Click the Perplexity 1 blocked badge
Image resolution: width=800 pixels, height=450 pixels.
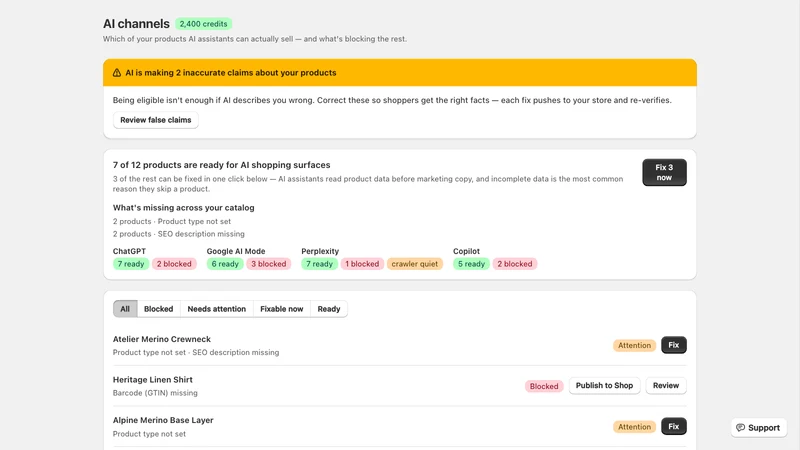[x=362, y=264]
